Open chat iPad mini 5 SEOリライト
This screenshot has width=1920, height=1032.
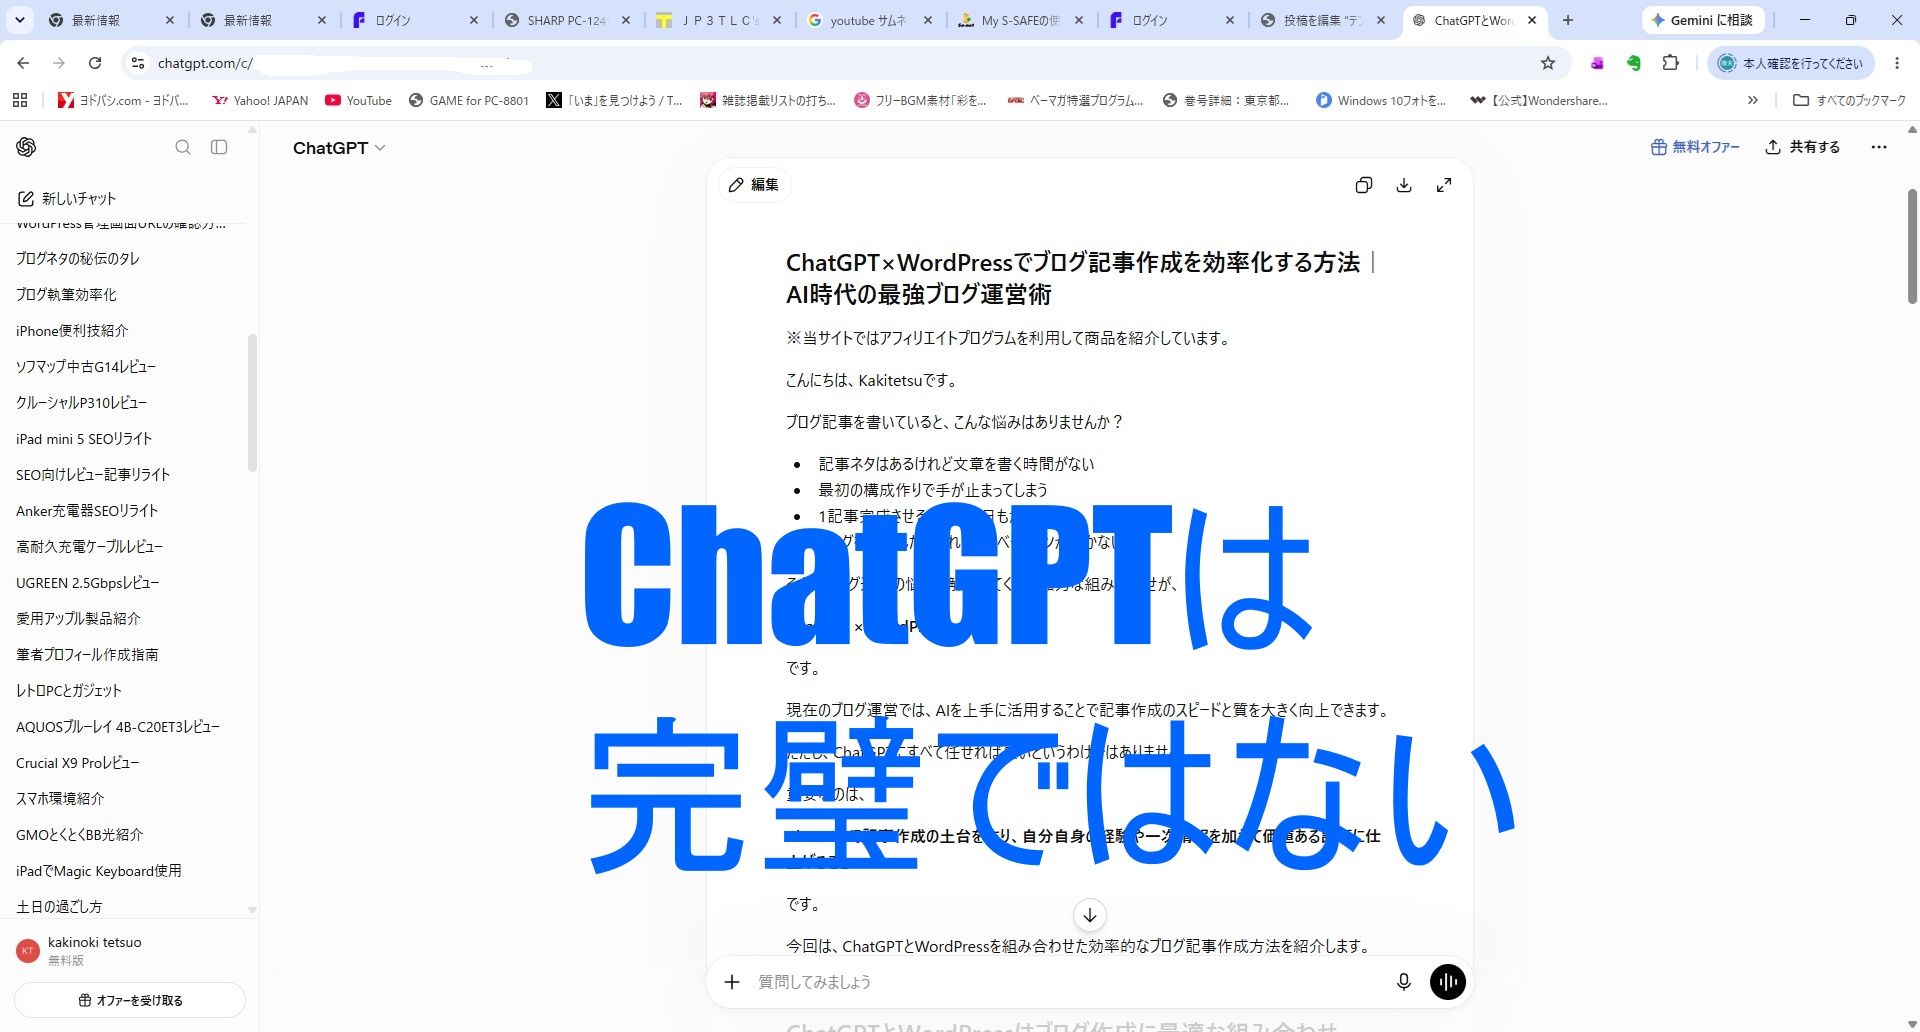click(x=84, y=438)
